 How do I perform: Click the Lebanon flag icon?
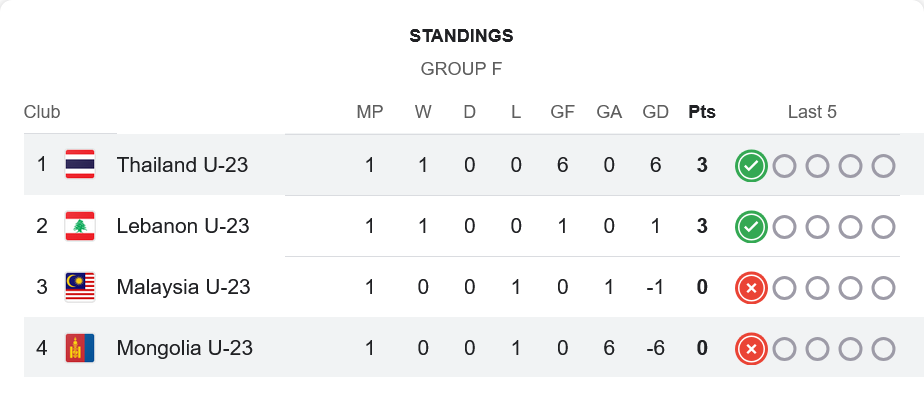tap(80, 226)
